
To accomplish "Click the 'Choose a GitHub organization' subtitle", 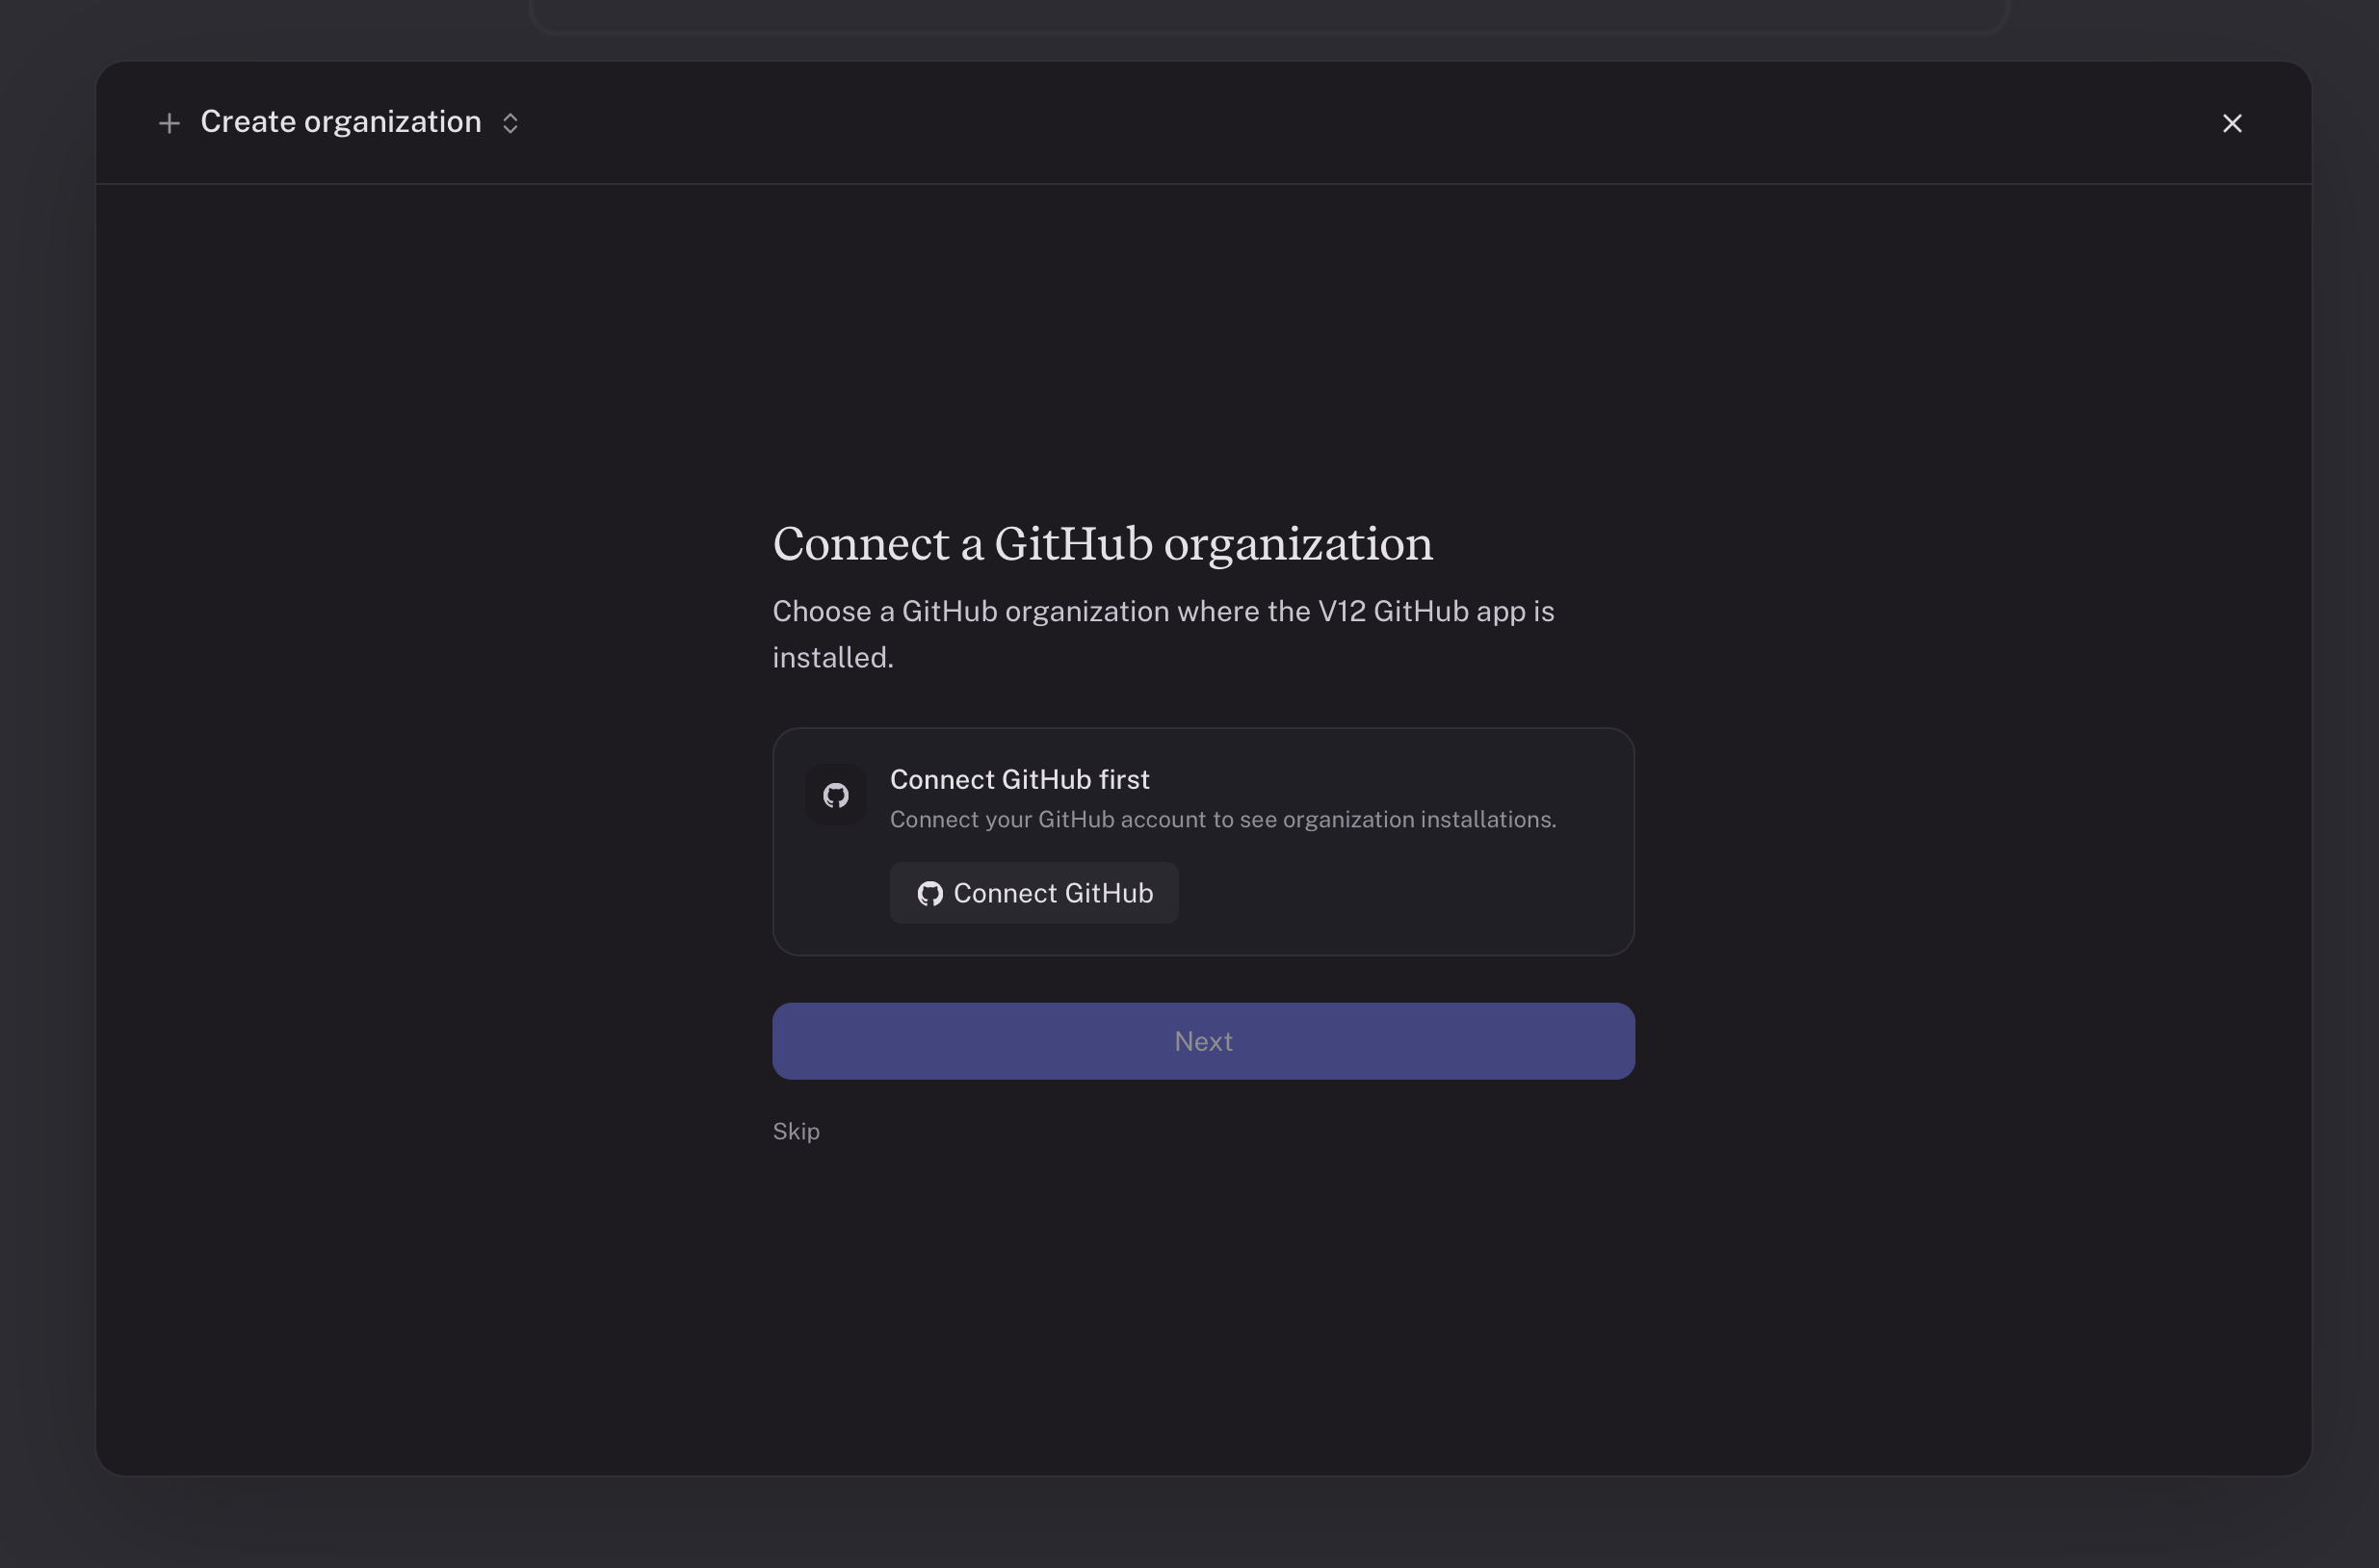I will (1163, 634).
